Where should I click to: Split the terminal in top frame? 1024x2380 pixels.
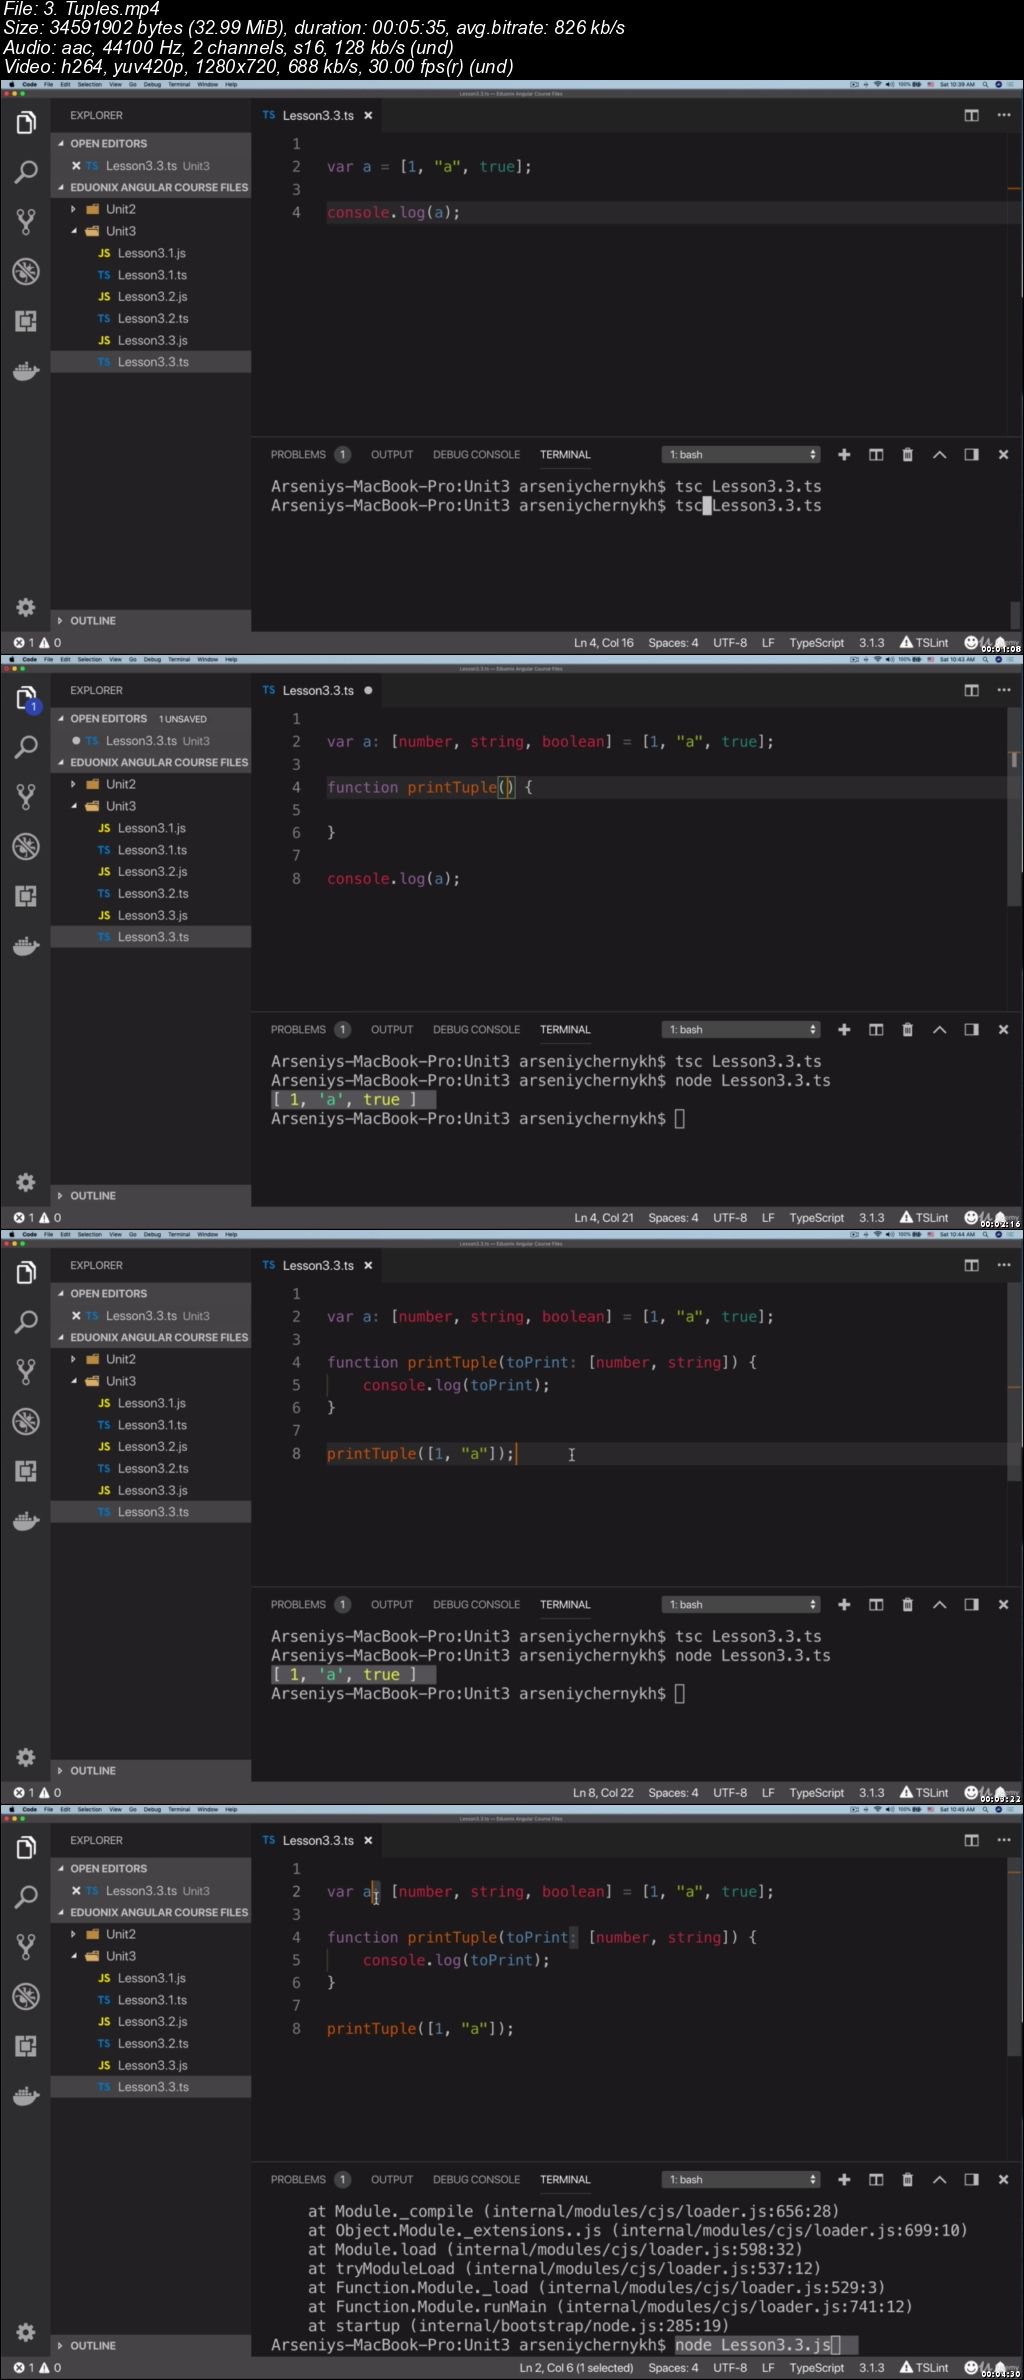pos(876,454)
